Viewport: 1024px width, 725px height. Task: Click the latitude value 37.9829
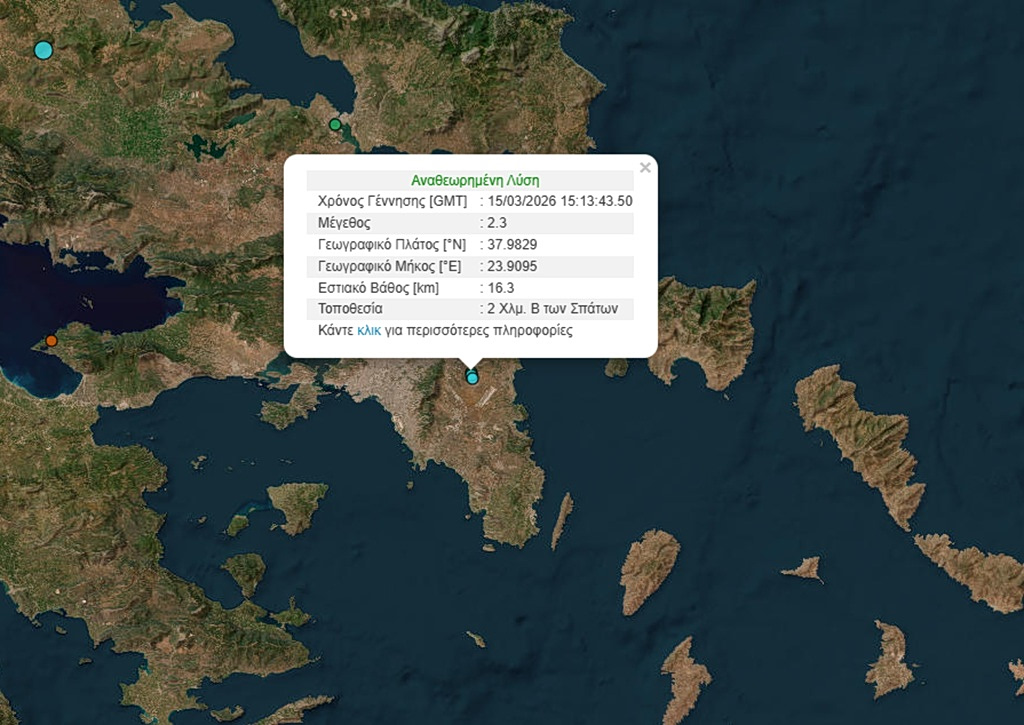(x=511, y=245)
